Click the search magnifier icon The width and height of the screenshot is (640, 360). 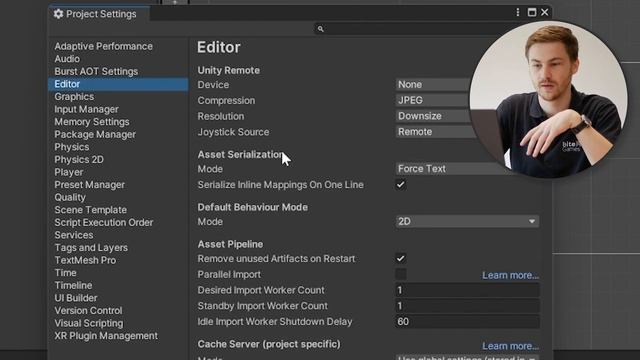tap(320, 29)
